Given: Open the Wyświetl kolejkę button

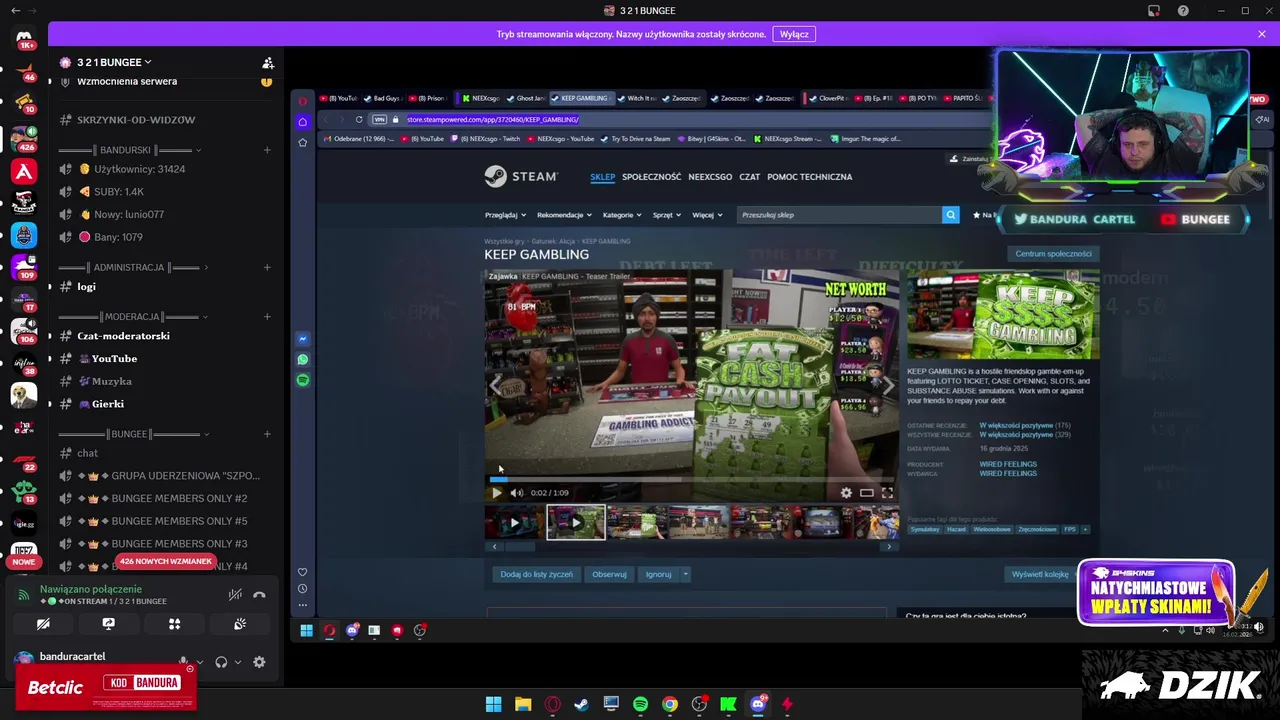Looking at the screenshot, I should 1040,574.
